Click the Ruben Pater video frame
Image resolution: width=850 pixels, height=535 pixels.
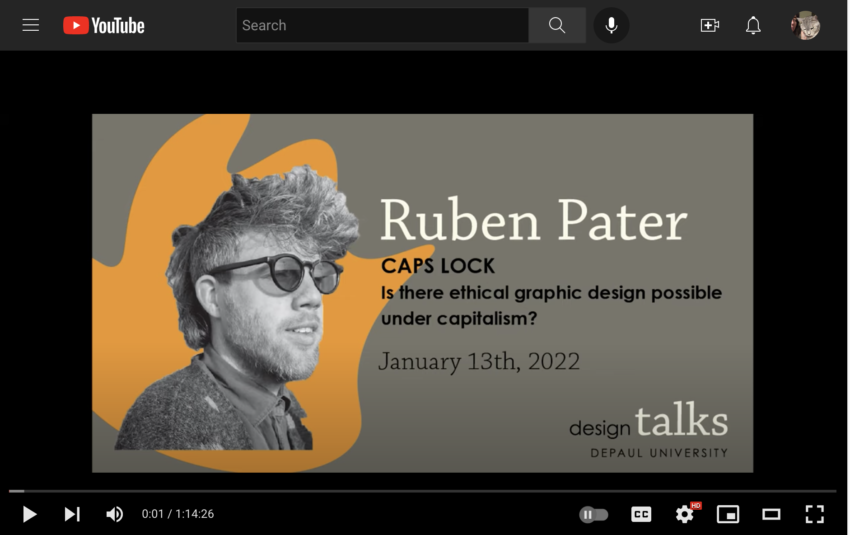point(422,293)
